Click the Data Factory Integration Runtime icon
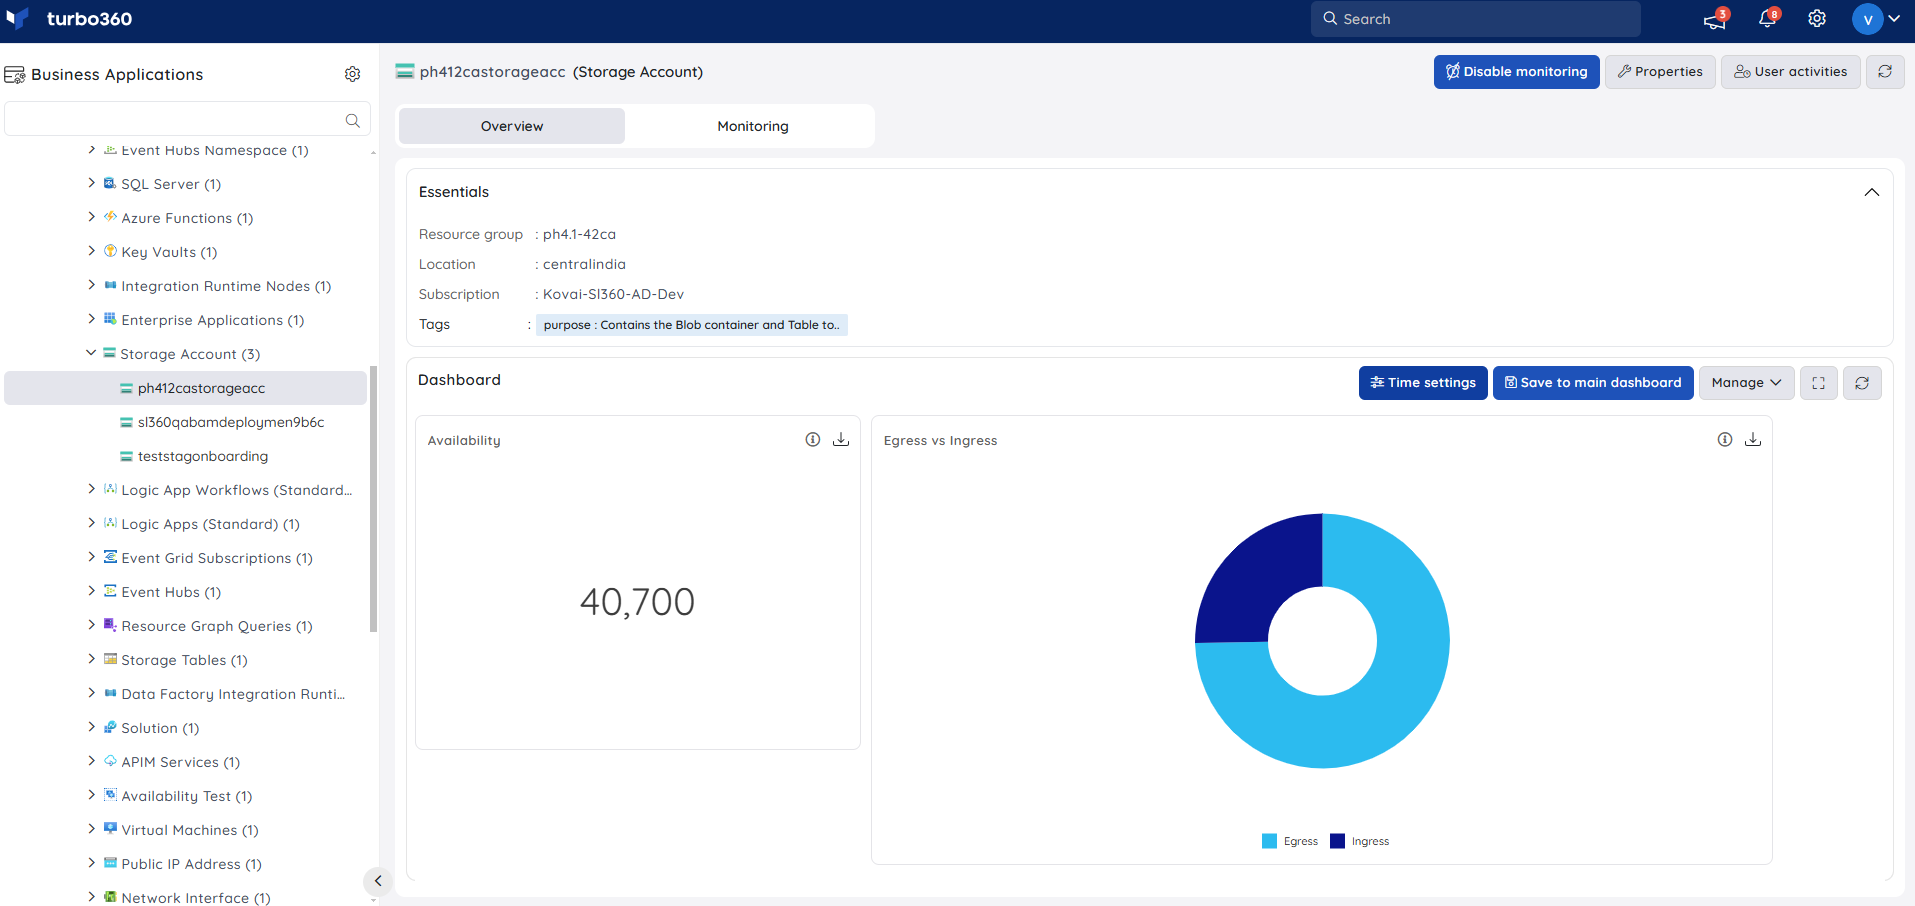This screenshot has height=906, width=1915. click(x=110, y=693)
